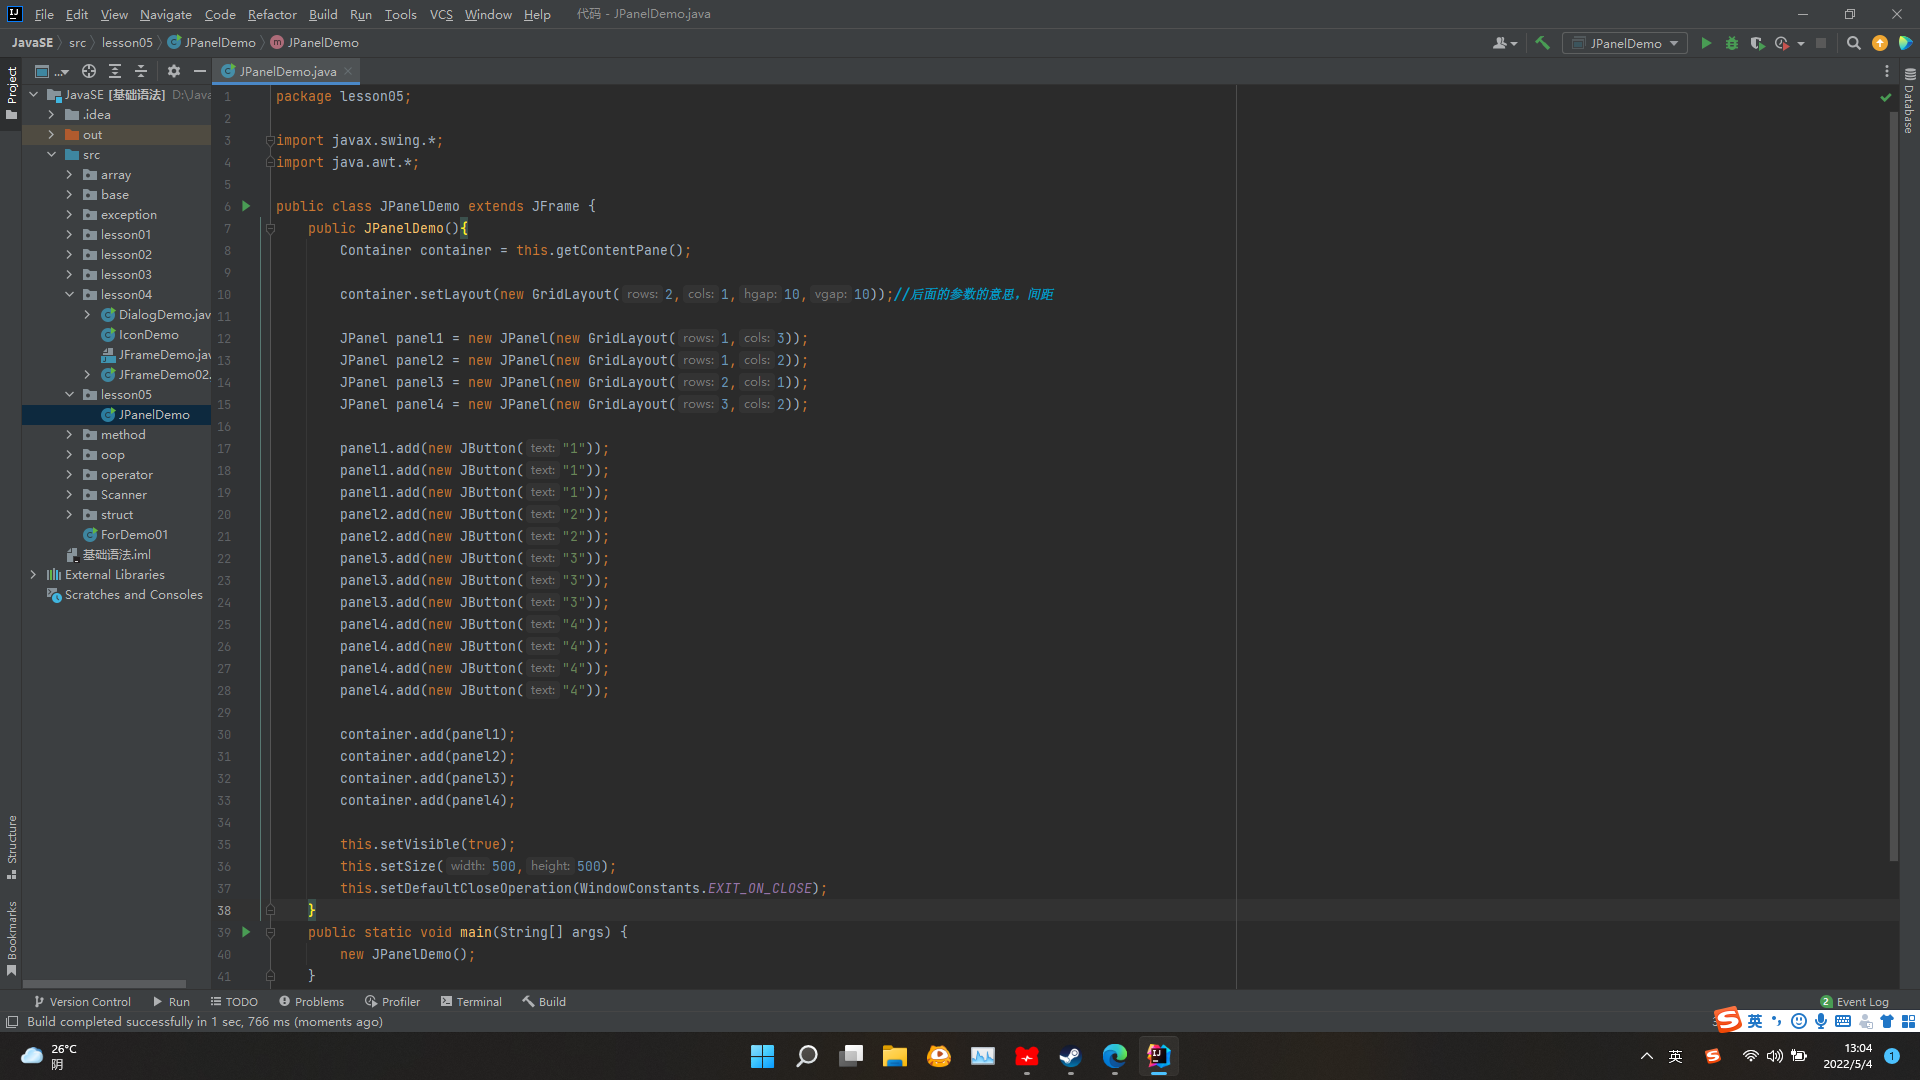The width and height of the screenshot is (1920, 1080).
Task: Expand the lesson03 folder in tree
Action: click(x=69, y=275)
